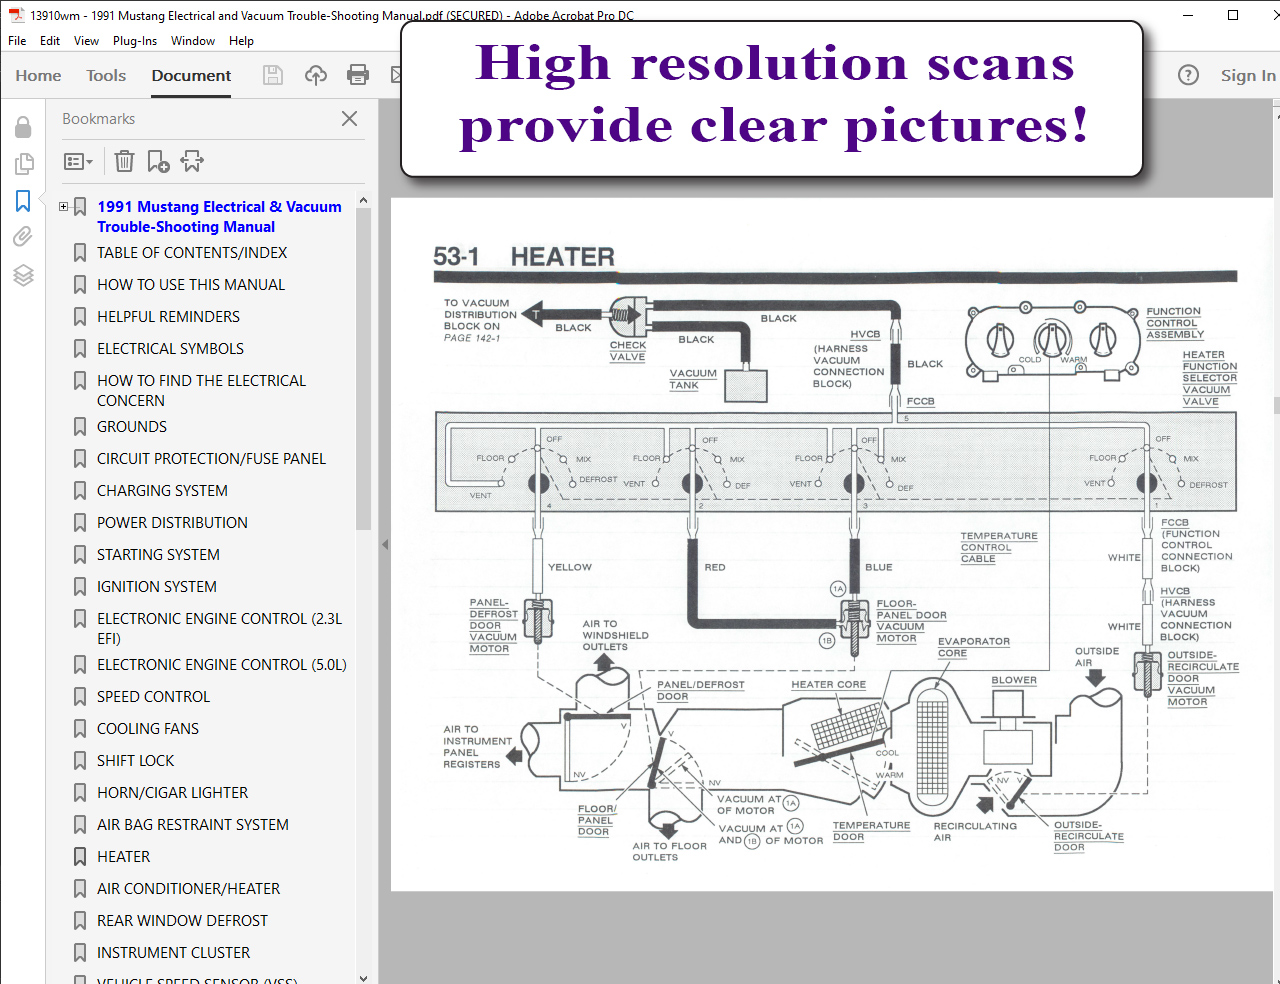Maximize the Acrobat window
The height and width of the screenshot is (984, 1280).
click(x=1233, y=15)
